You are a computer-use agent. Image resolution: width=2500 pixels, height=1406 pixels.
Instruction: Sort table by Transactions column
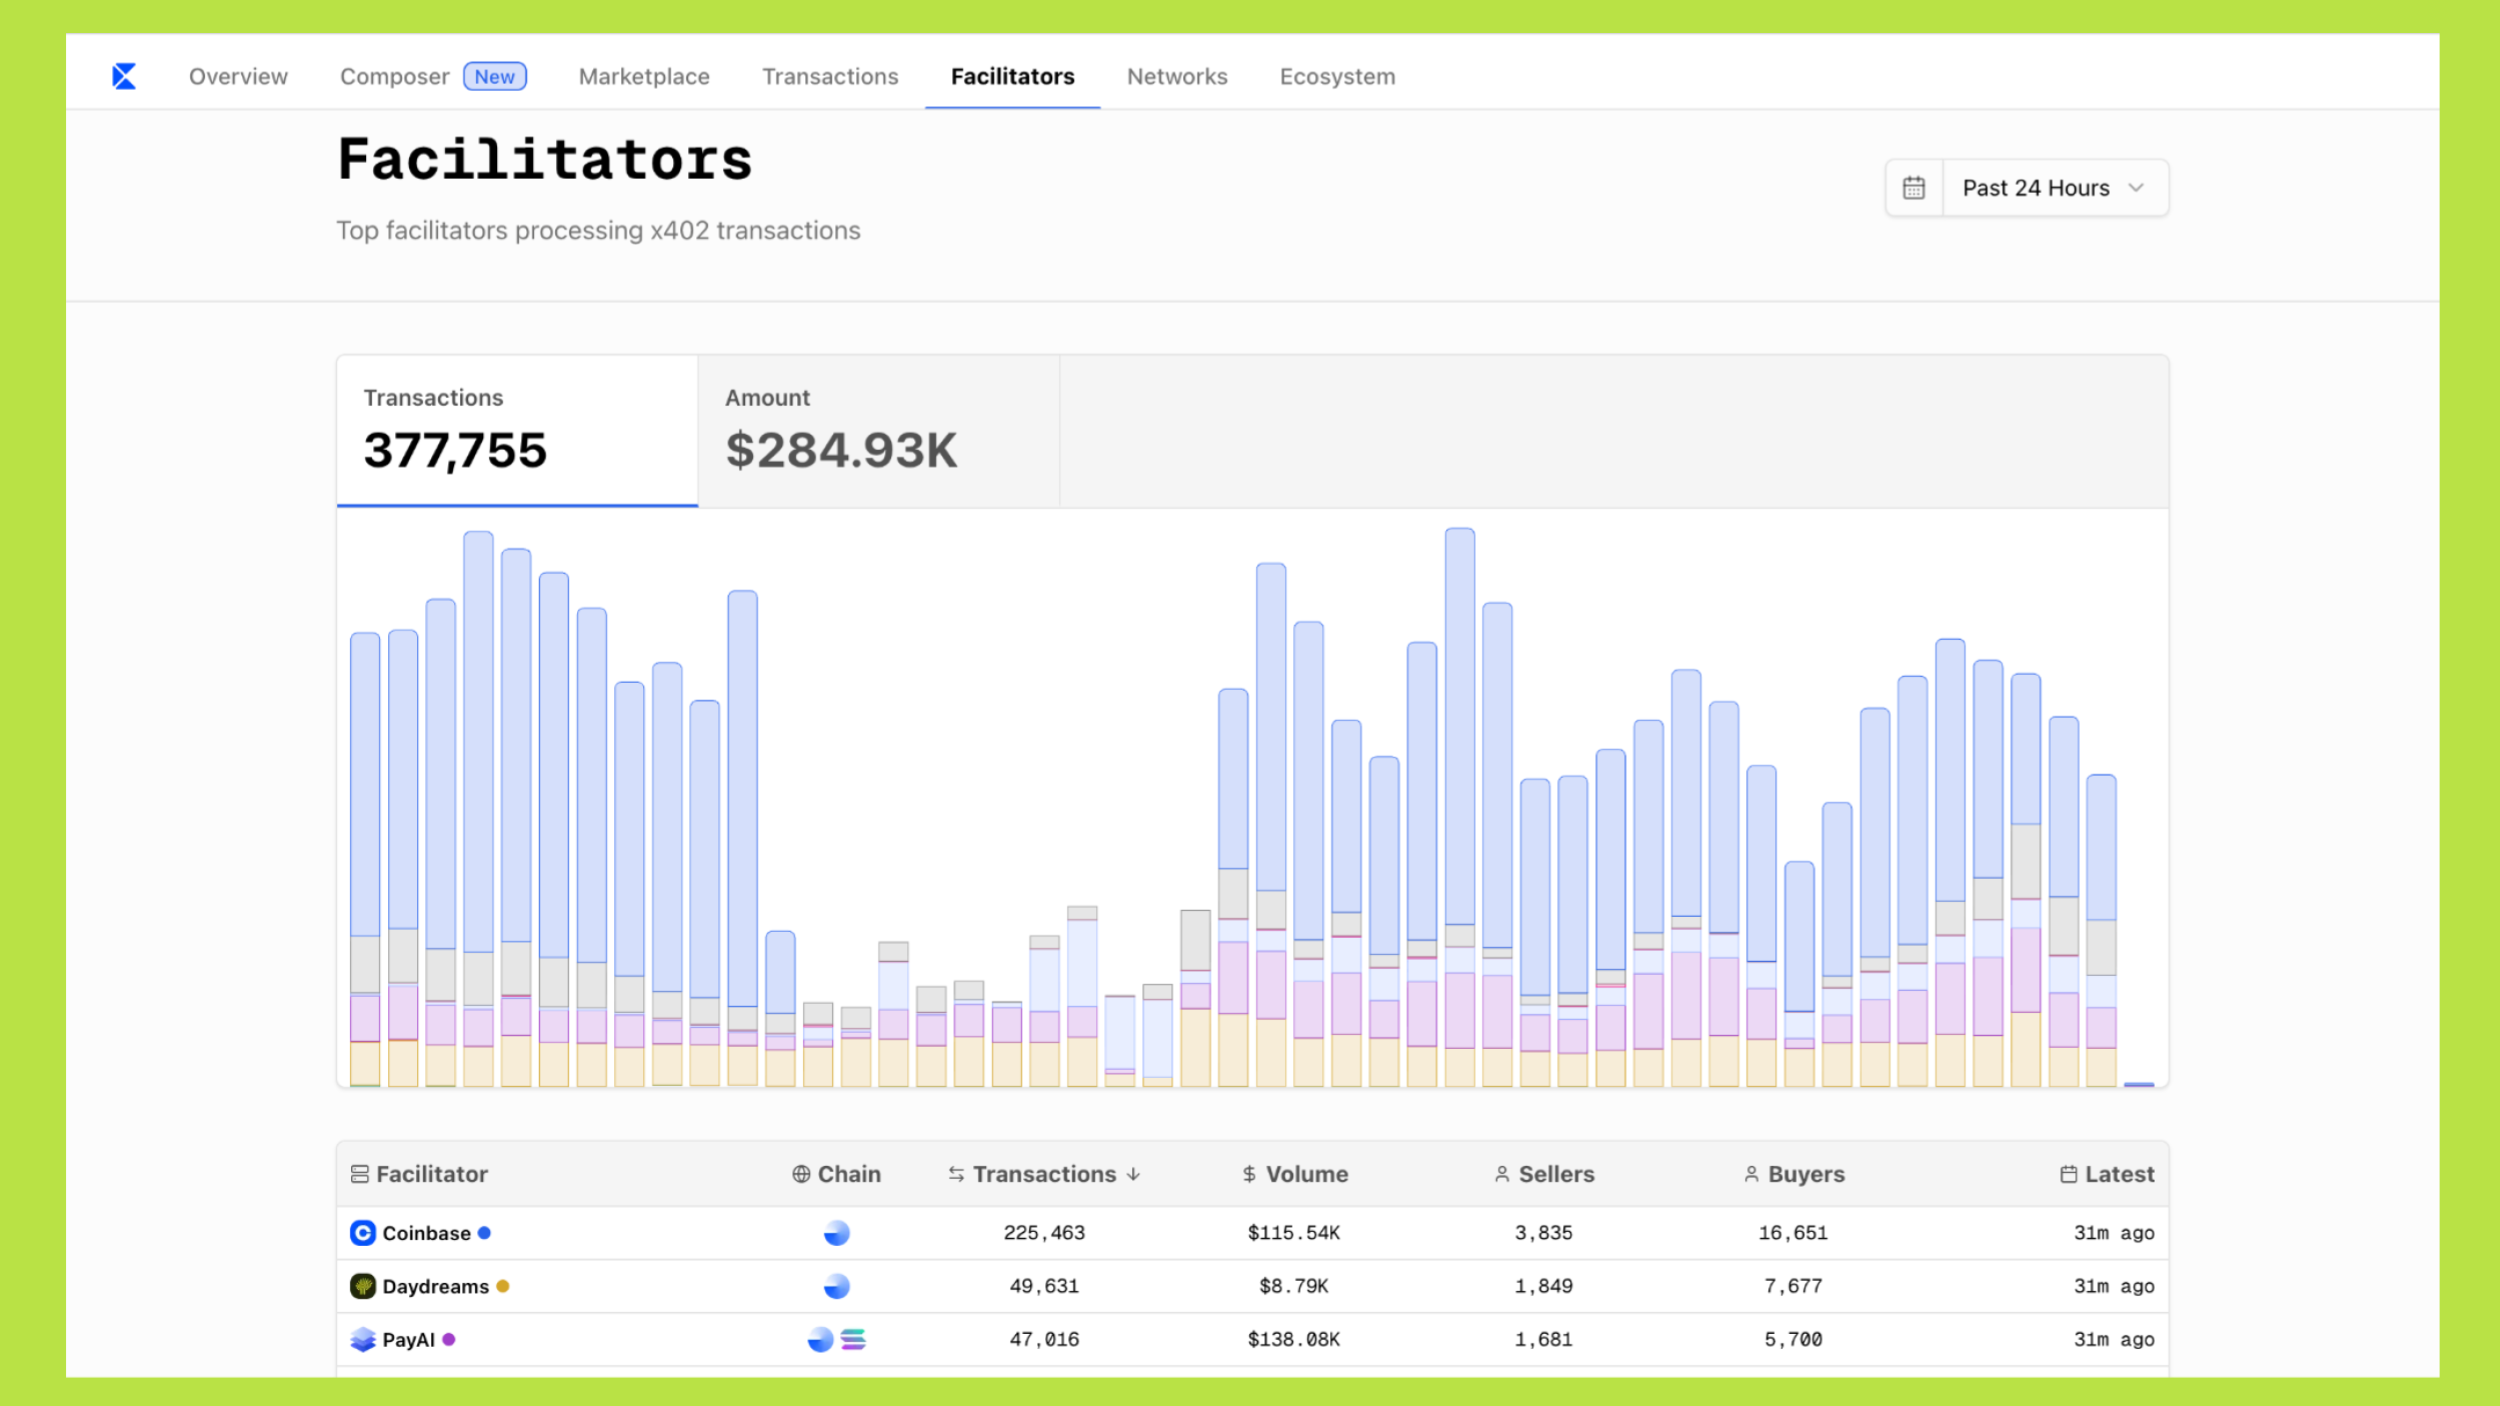(x=1044, y=1174)
